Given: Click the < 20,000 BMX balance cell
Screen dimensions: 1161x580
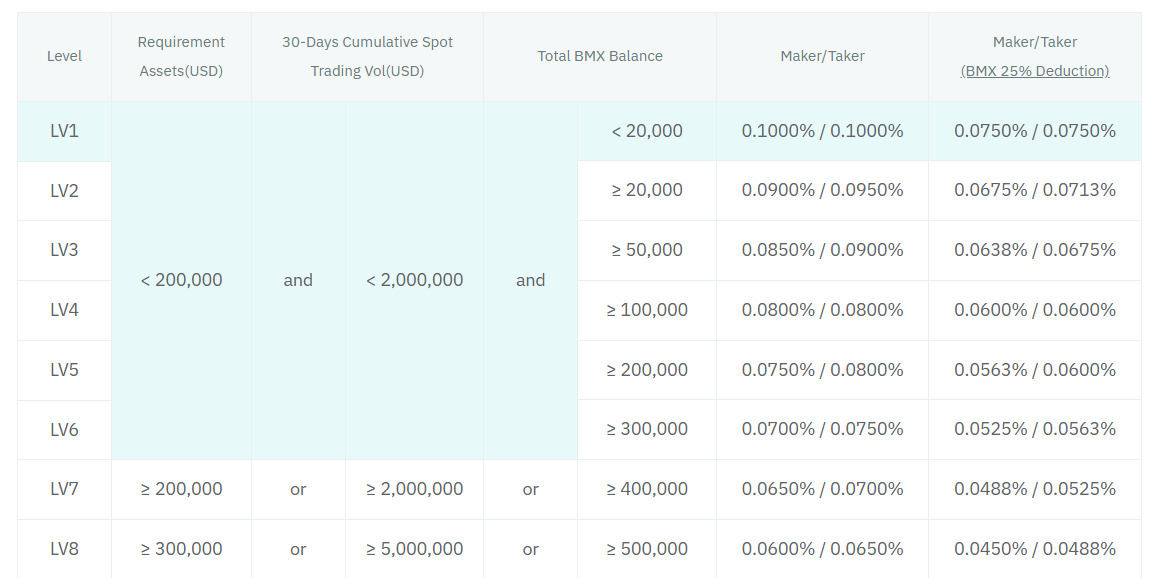Looking at the screenshot, I should 646,131.
